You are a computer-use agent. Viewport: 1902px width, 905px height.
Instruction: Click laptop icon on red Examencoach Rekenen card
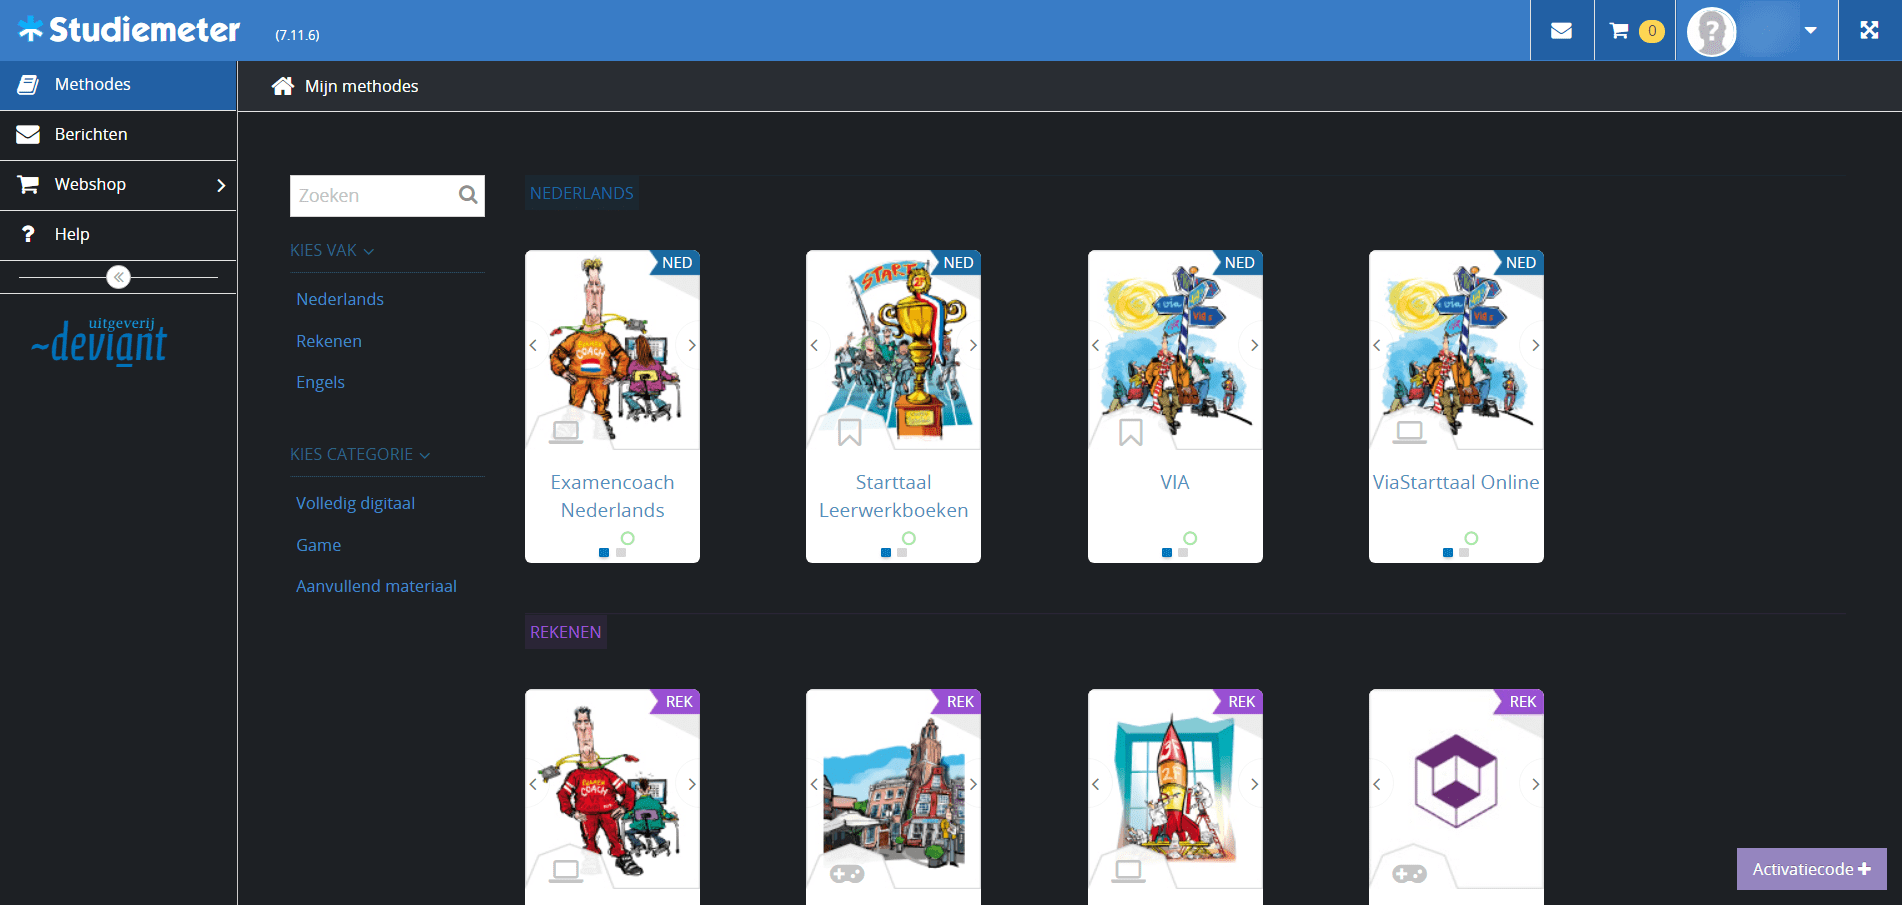(566, 871)
